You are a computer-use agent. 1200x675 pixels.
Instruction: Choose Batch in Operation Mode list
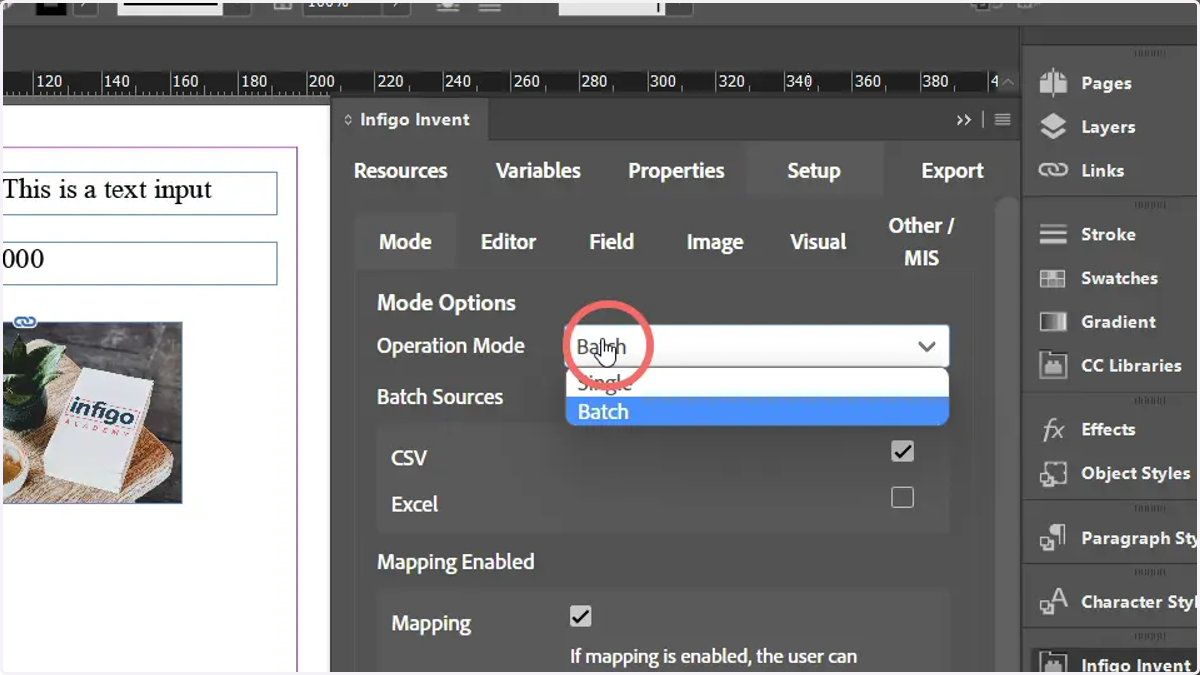[x=757, y=411]
